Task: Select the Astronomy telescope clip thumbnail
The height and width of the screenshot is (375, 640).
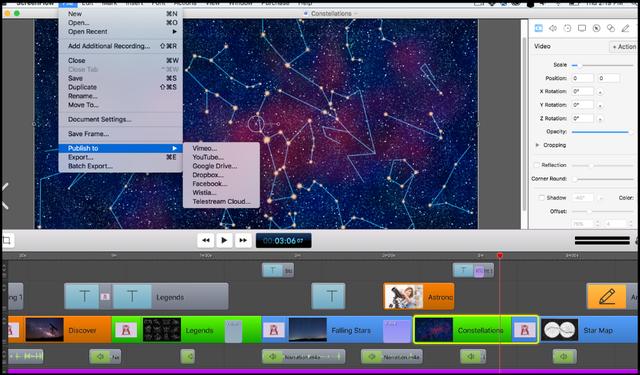Action: [403, 297]
